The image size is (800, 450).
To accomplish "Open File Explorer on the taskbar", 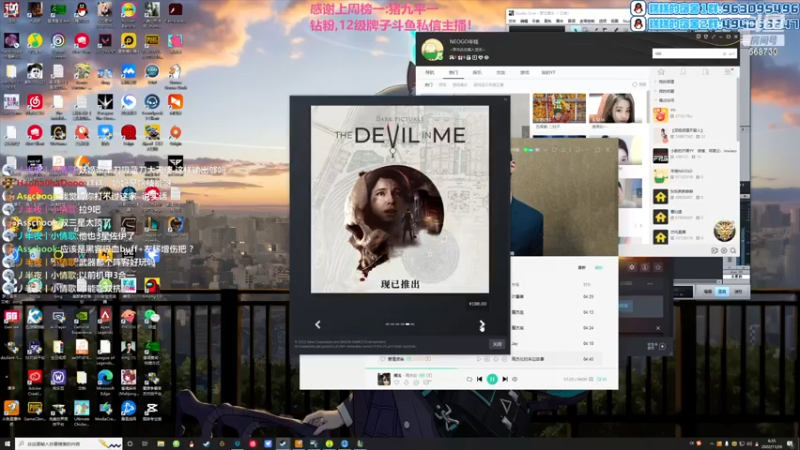I will coord(161,444).
